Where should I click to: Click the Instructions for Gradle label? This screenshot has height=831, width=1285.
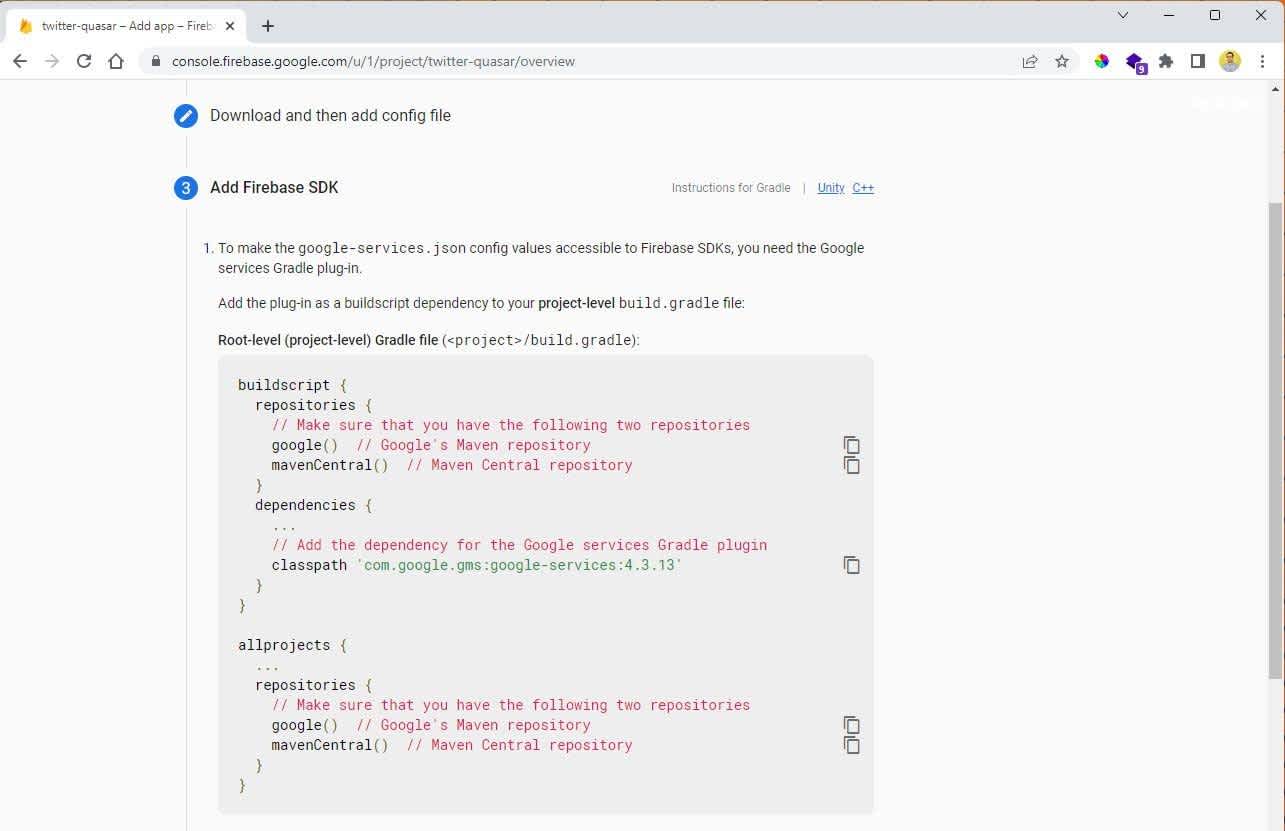click(731, 188)
